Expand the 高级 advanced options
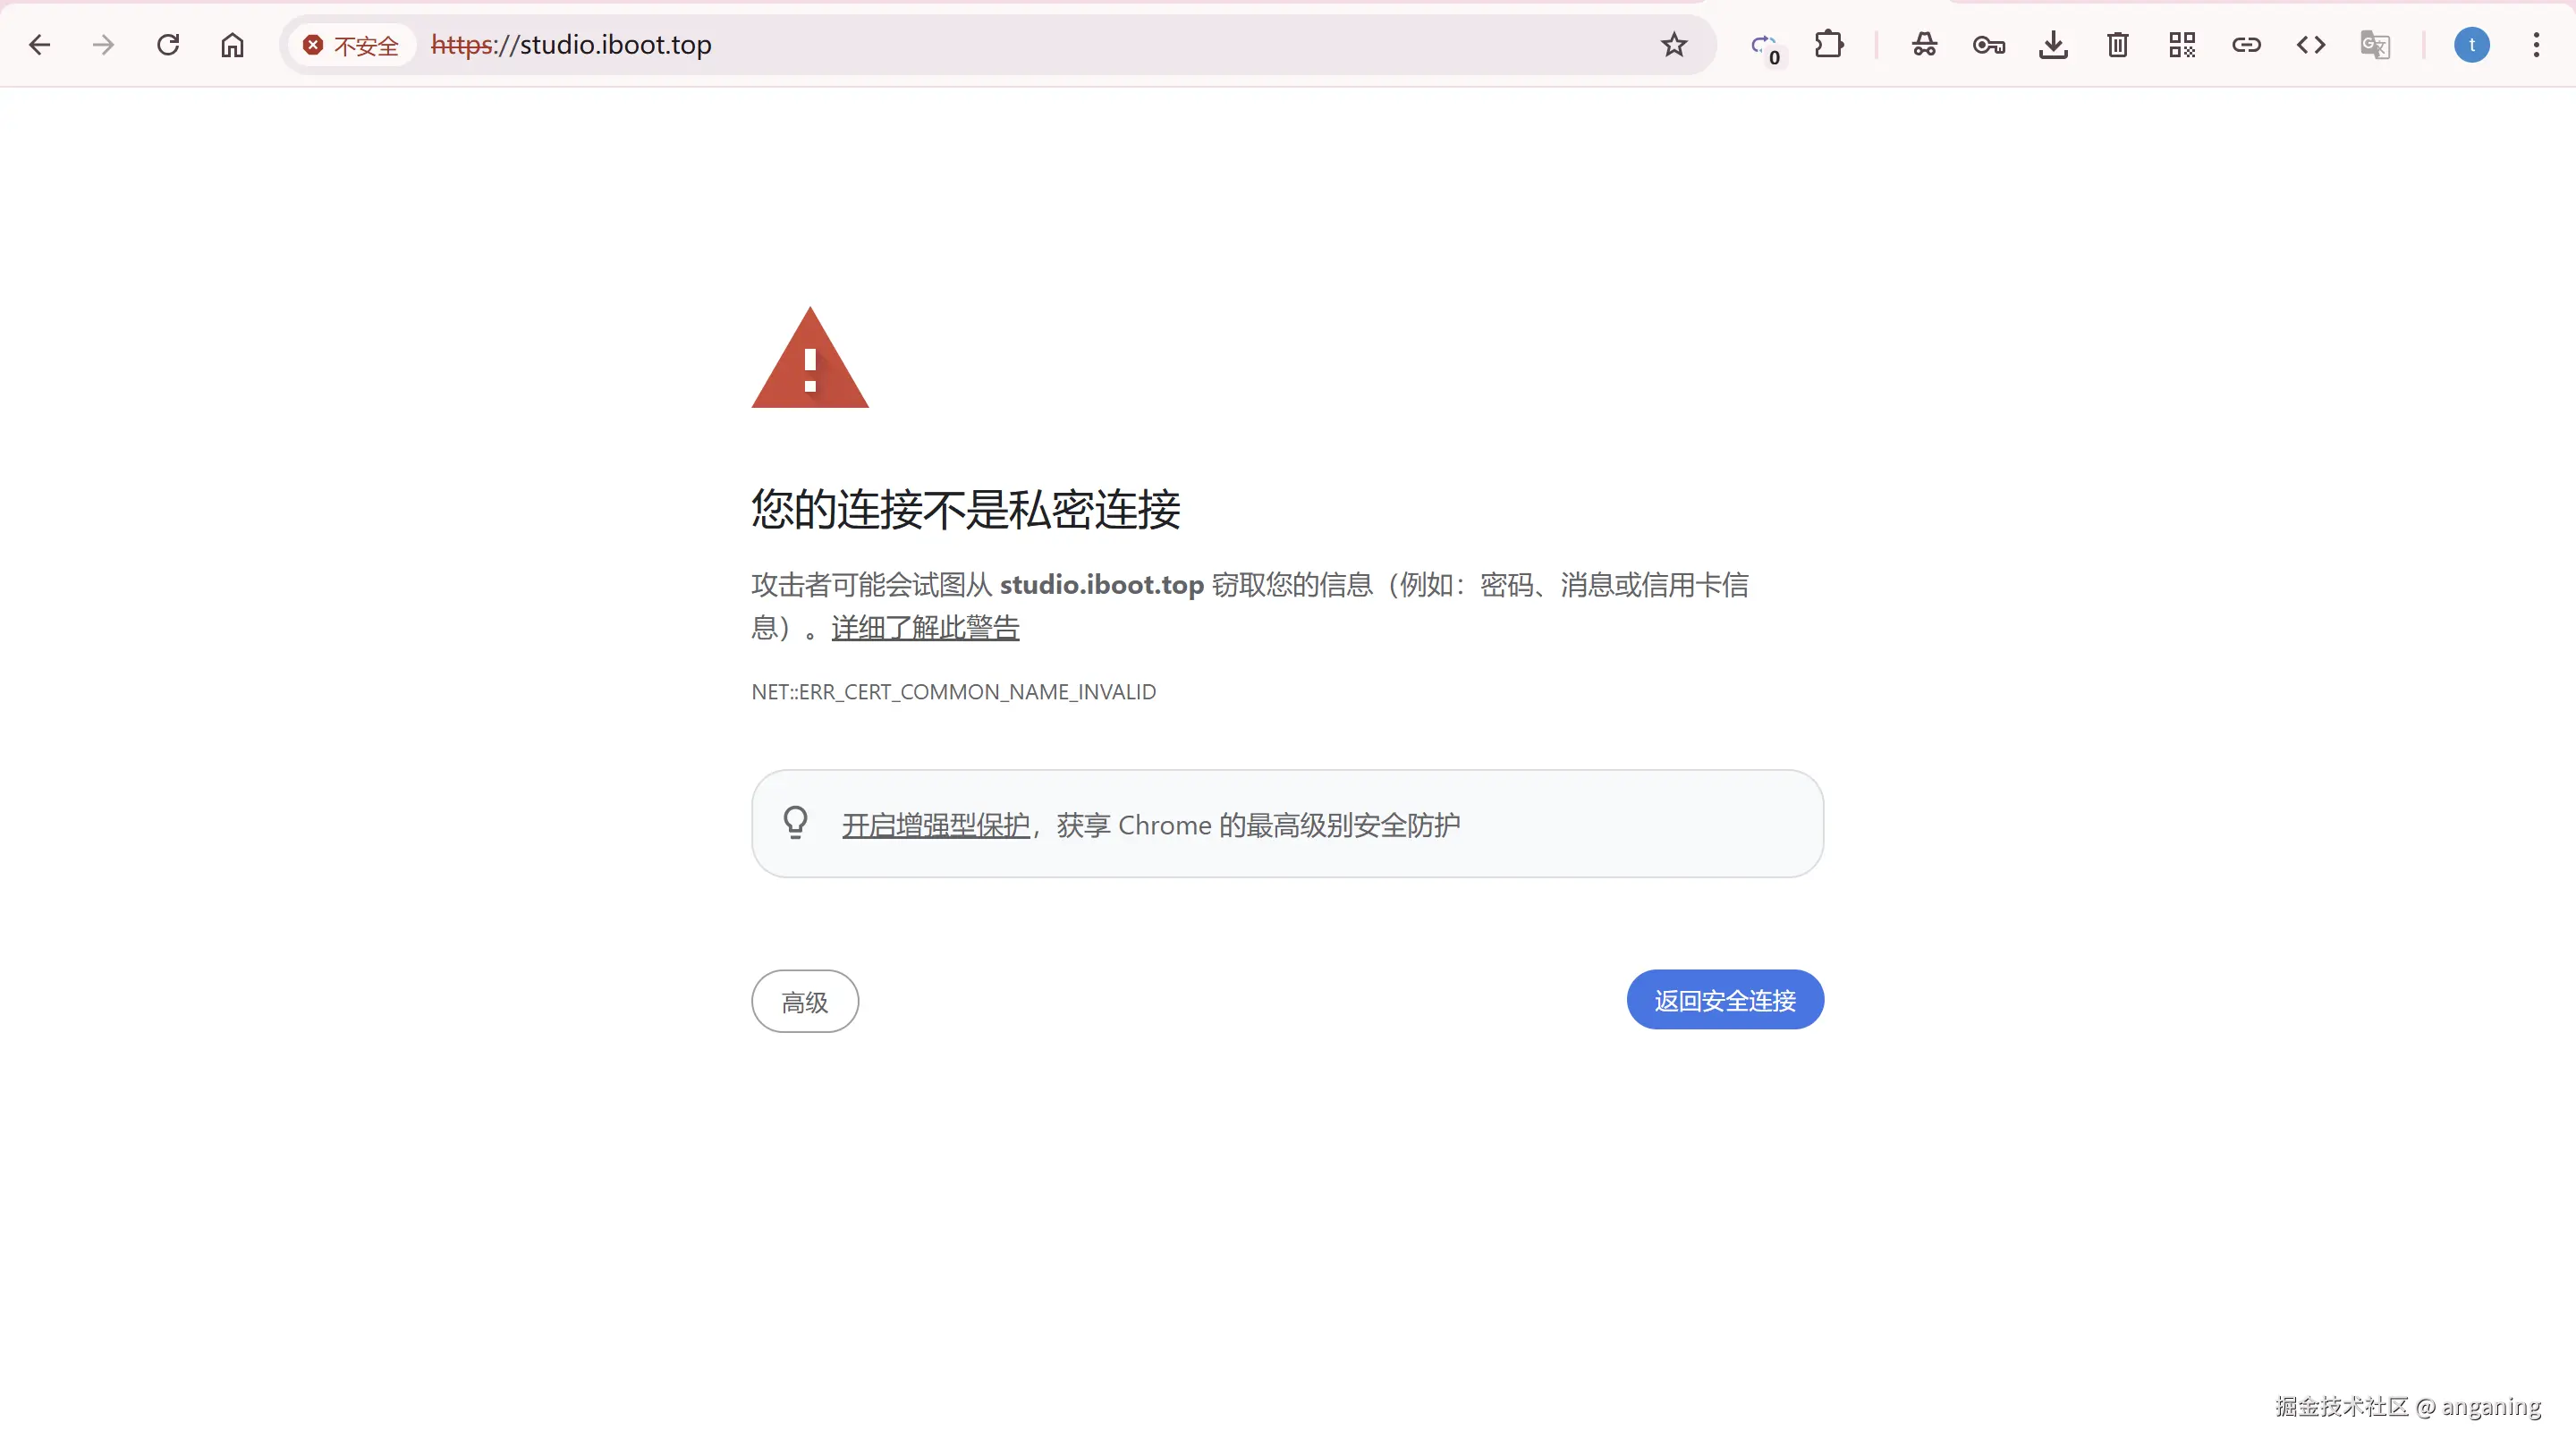Screen dimensions: 2576x1456 point(805,1001)
